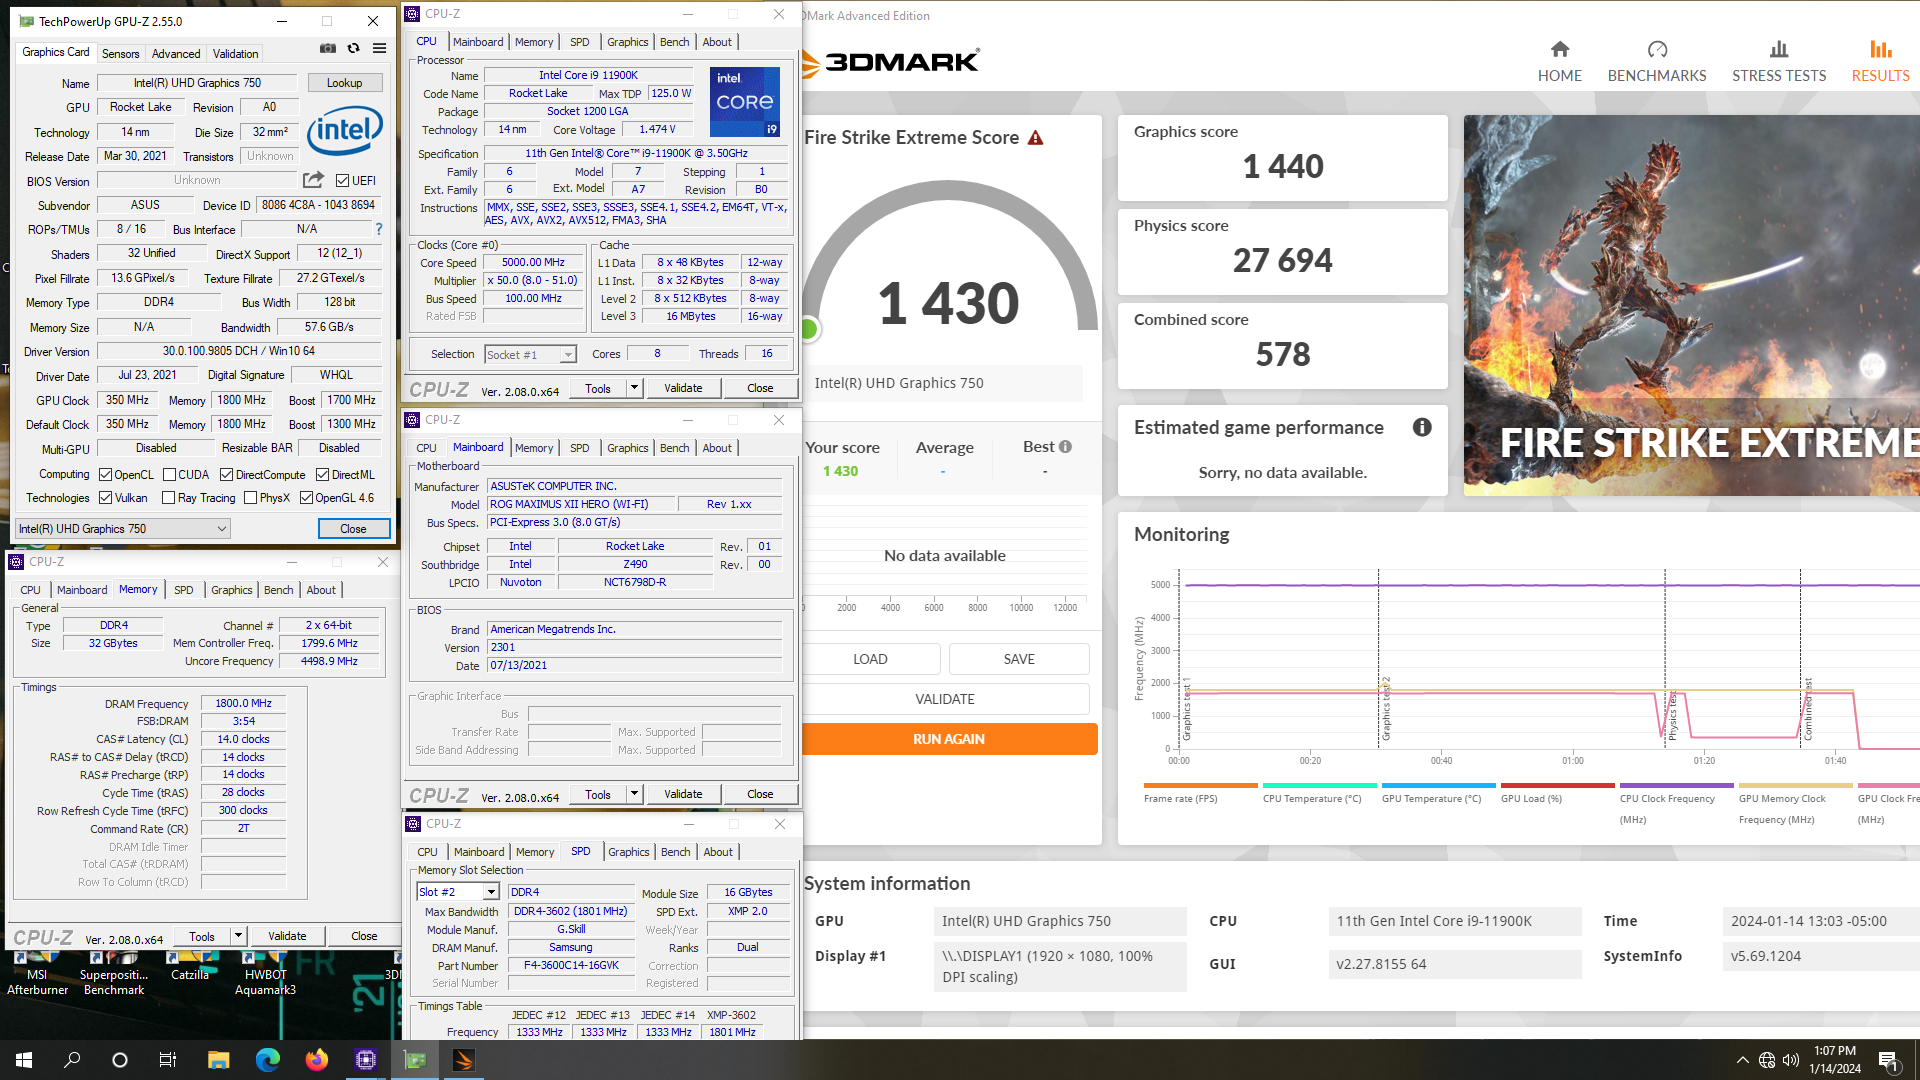Open the Bench tab in top CPU-Z window
This screenshot has height=1080, width=1920.
674,42
